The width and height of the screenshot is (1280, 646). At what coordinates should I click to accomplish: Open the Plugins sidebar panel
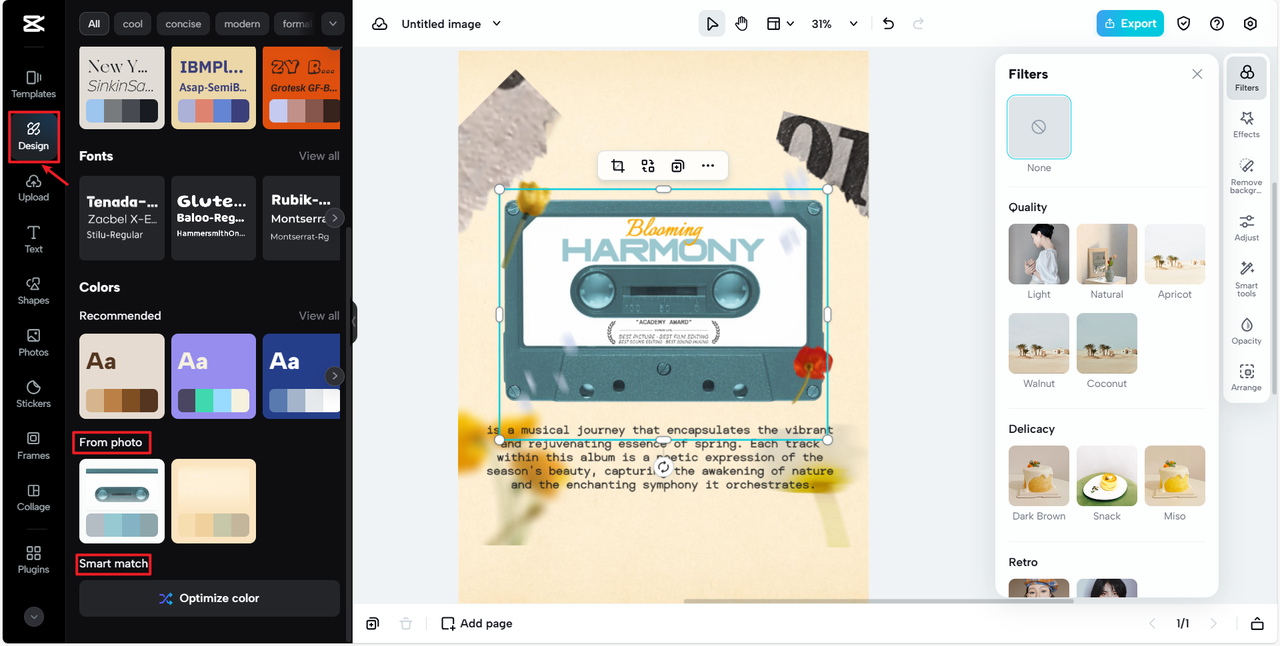click(x=33, y=560)
